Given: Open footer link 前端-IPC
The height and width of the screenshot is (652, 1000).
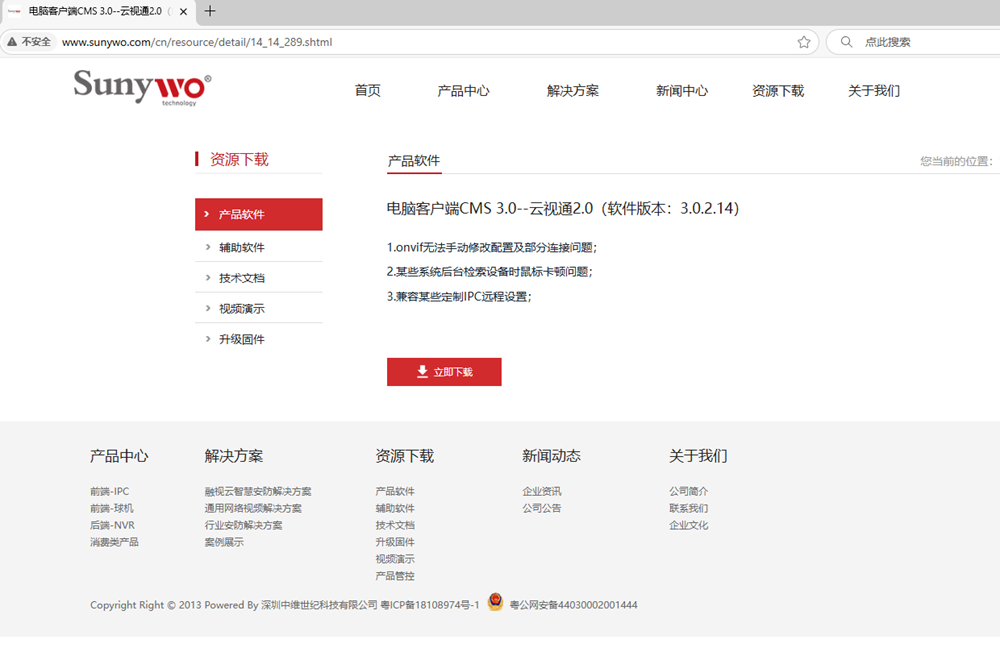Looking at the screenshot, I should [110, 491].
